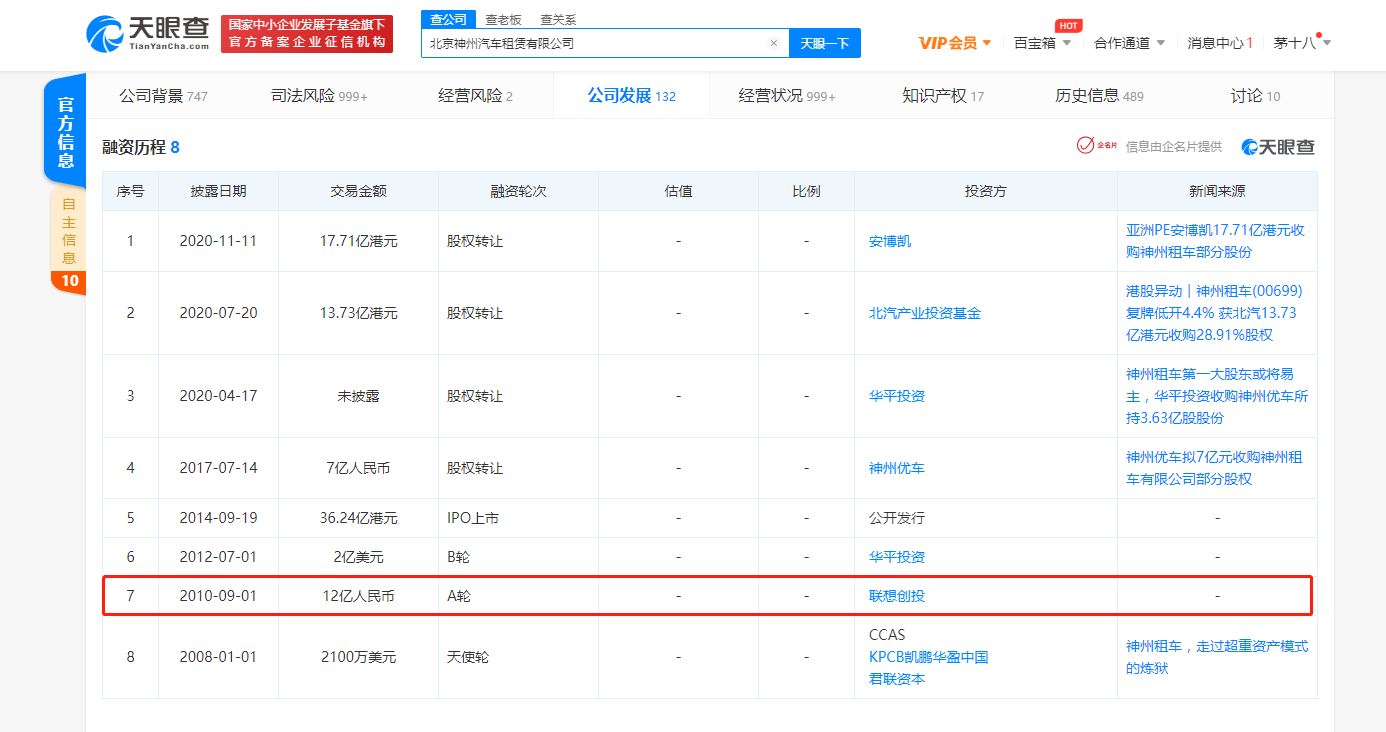Open the 茅十八 user account dropdown
The width and height of the screenshot is (1386, 732).
1302,43
